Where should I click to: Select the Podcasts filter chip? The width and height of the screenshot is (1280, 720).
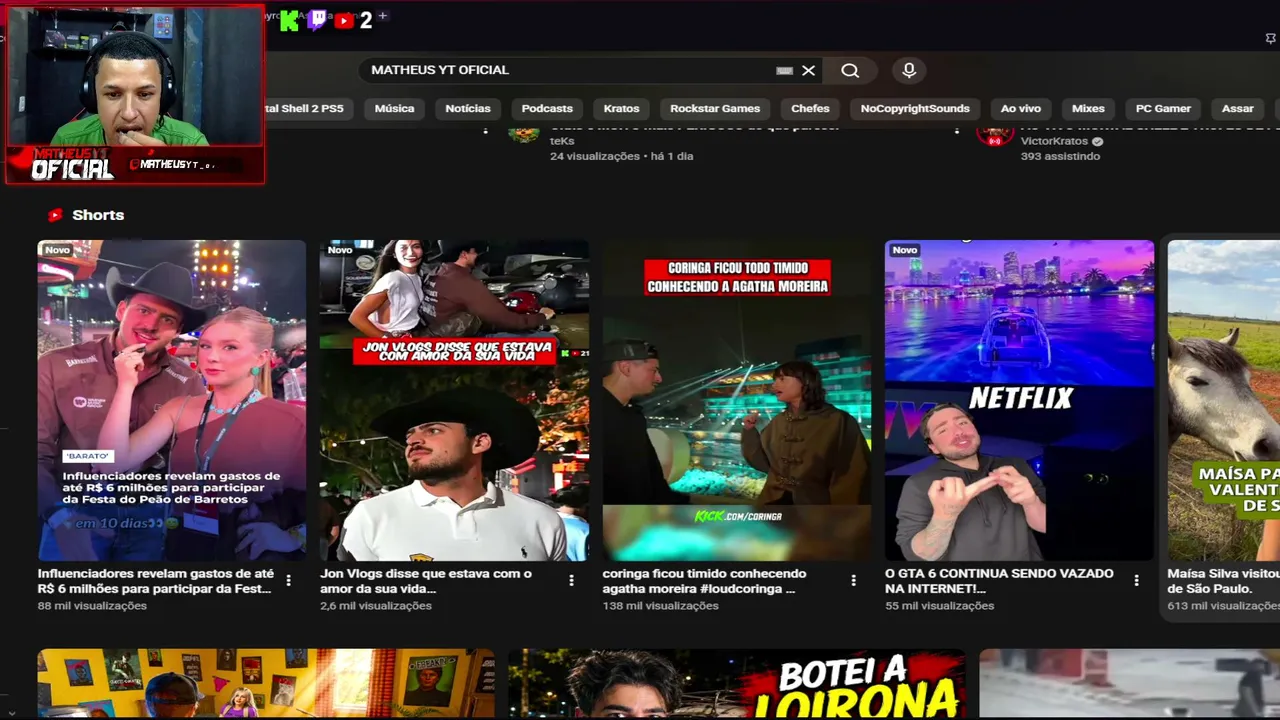tap(547, 108)
